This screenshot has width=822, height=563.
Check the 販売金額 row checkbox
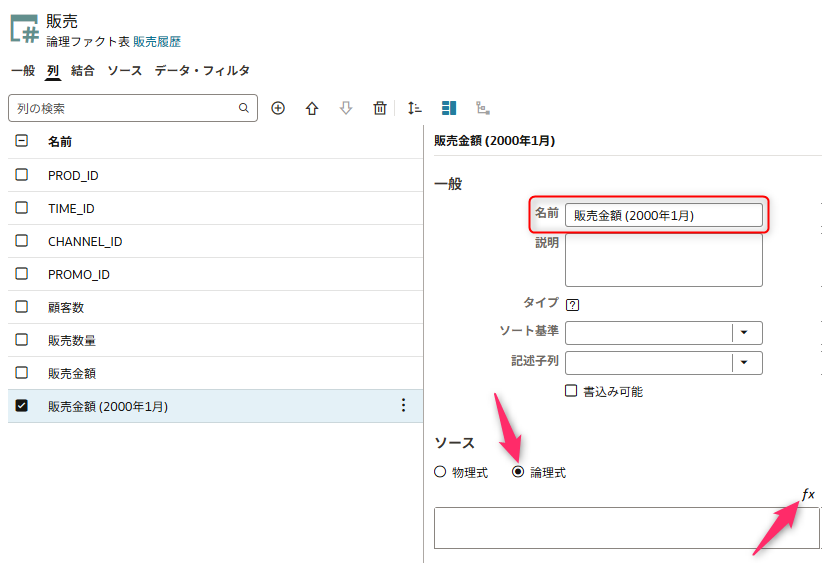coord(21,373)
